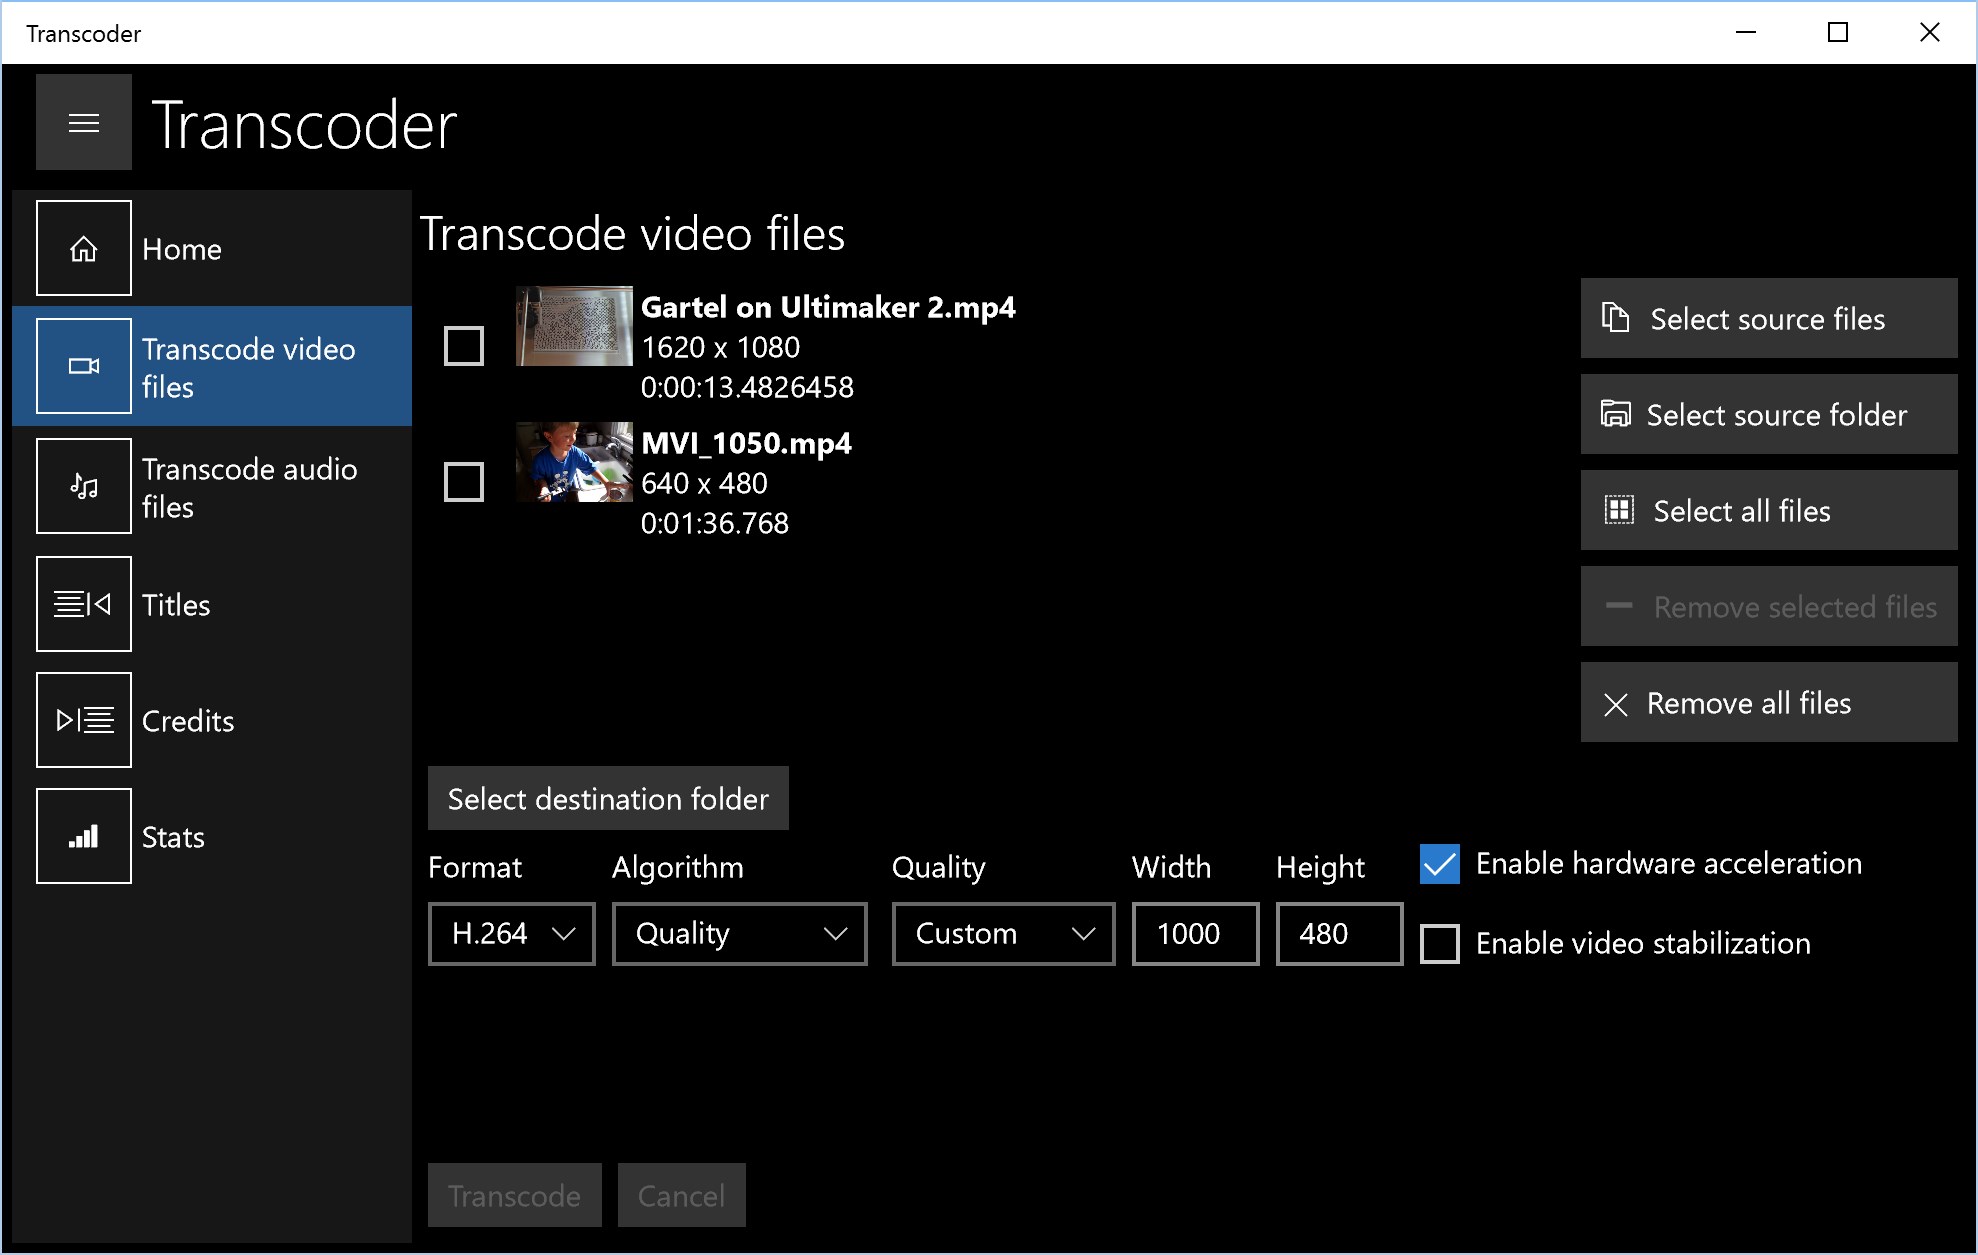Open the Quality dropdown showing Custom
The height and width of the screenshot is (1255, 1978).
coord(1001,933)
